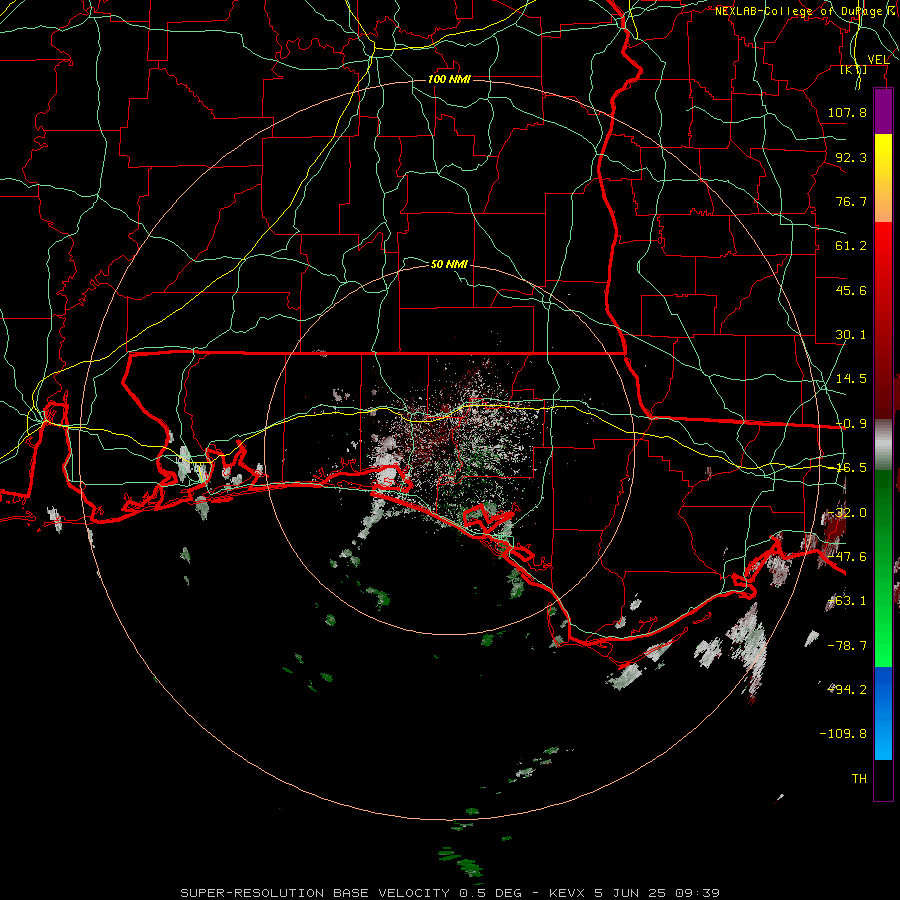Click the 50 NMI range ring label
This screenshot has width=900, height=900.
click(x=449, y=264)
